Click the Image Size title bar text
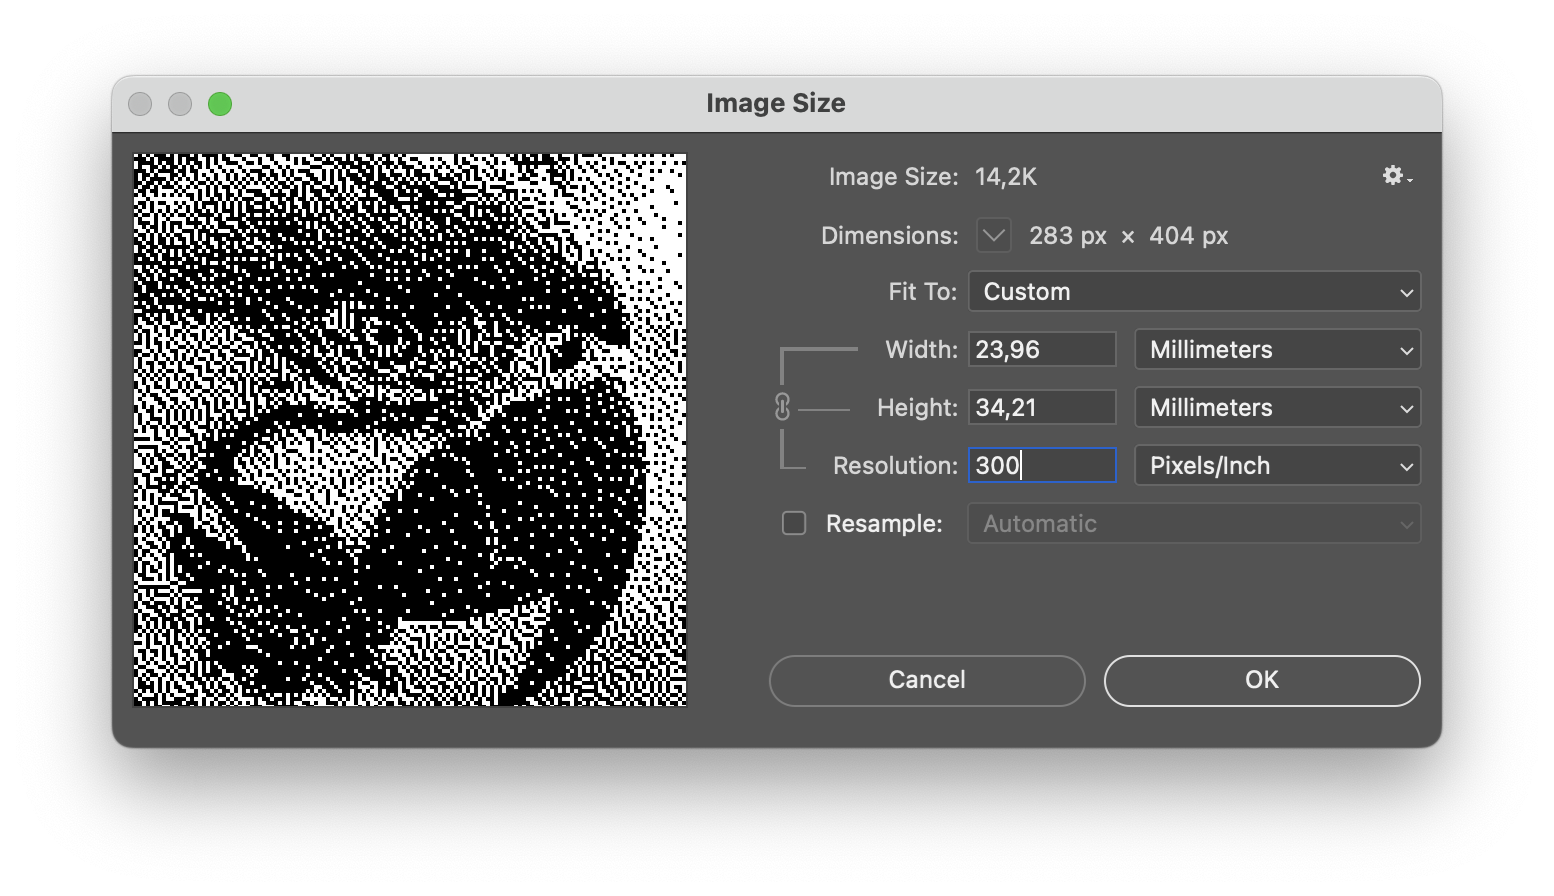This screenshot has width=1554, height=896. coord(776,103)
